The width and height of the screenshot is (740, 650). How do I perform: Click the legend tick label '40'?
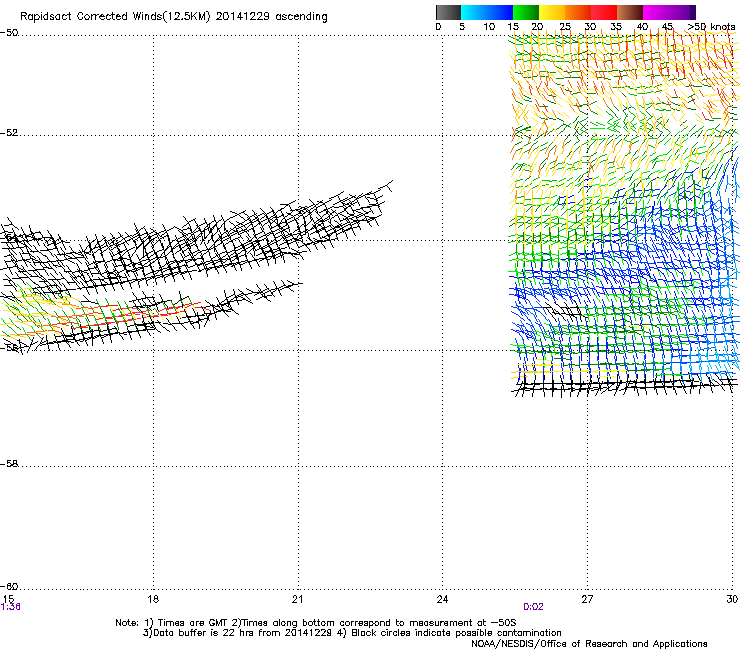click(x=642, y=27)
